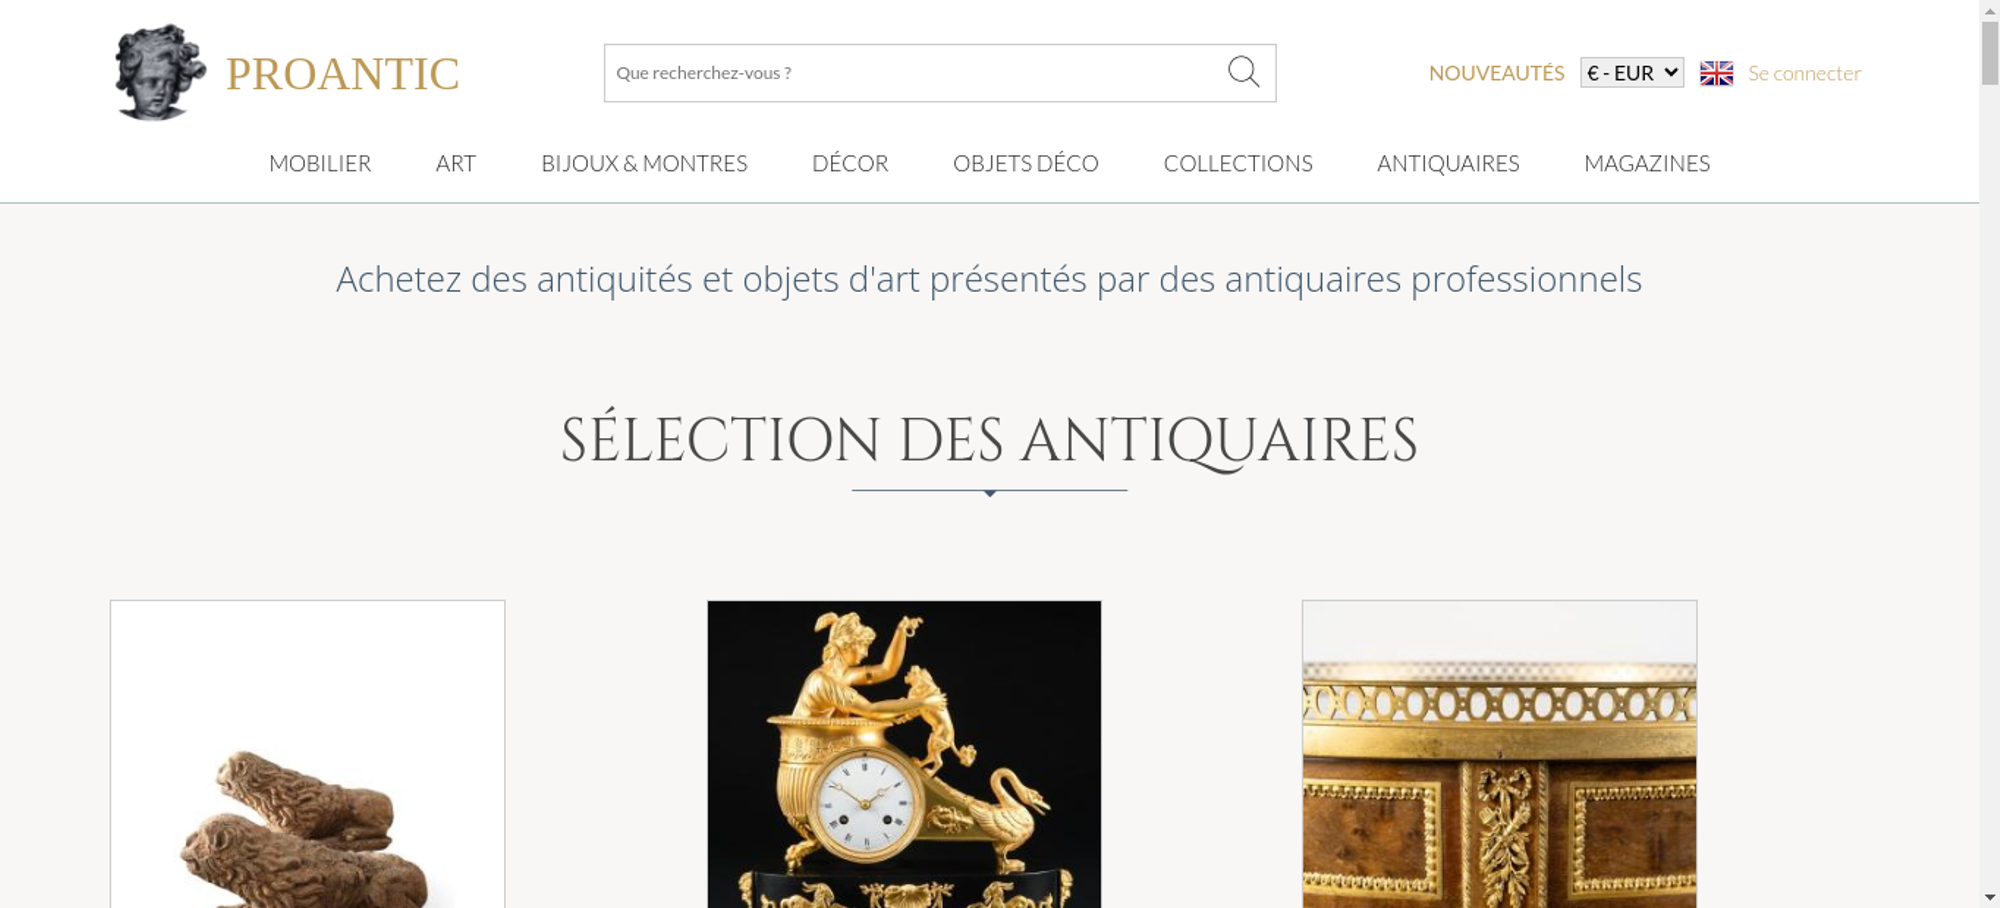Click the NOUVEAUTÉS link
Image resolution: width=2000 pixels, height=908 pixels.
1496,73
